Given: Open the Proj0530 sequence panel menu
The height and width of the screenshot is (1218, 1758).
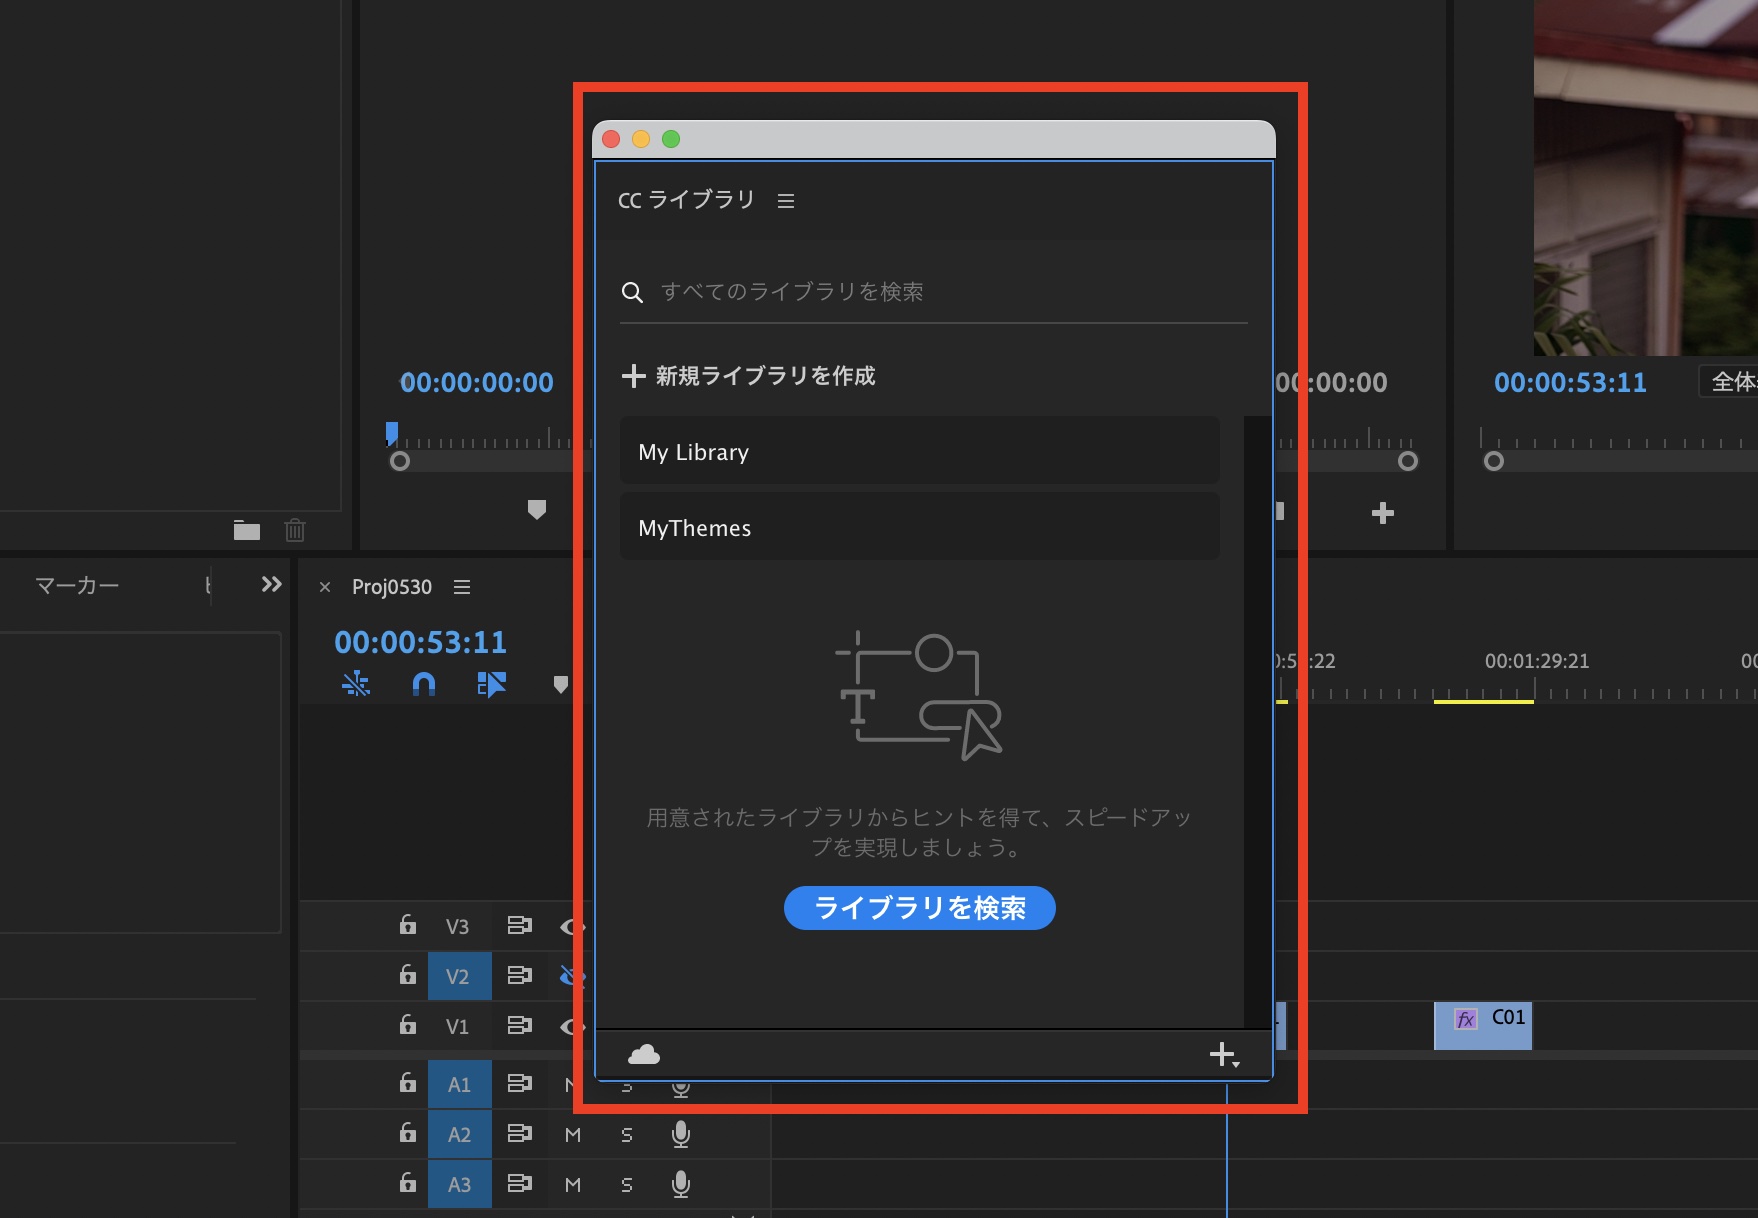Looking at the screenshot, I should (462, 587).
